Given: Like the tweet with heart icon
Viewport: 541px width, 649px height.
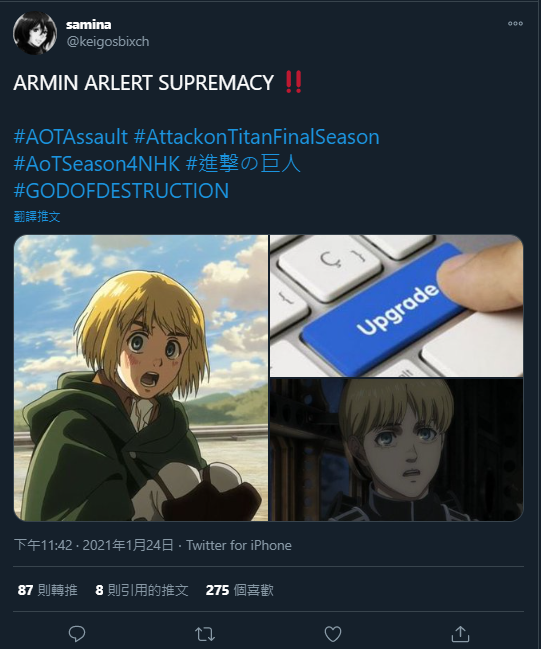Looking at the screenshot, I should click(x=333, y=634).
